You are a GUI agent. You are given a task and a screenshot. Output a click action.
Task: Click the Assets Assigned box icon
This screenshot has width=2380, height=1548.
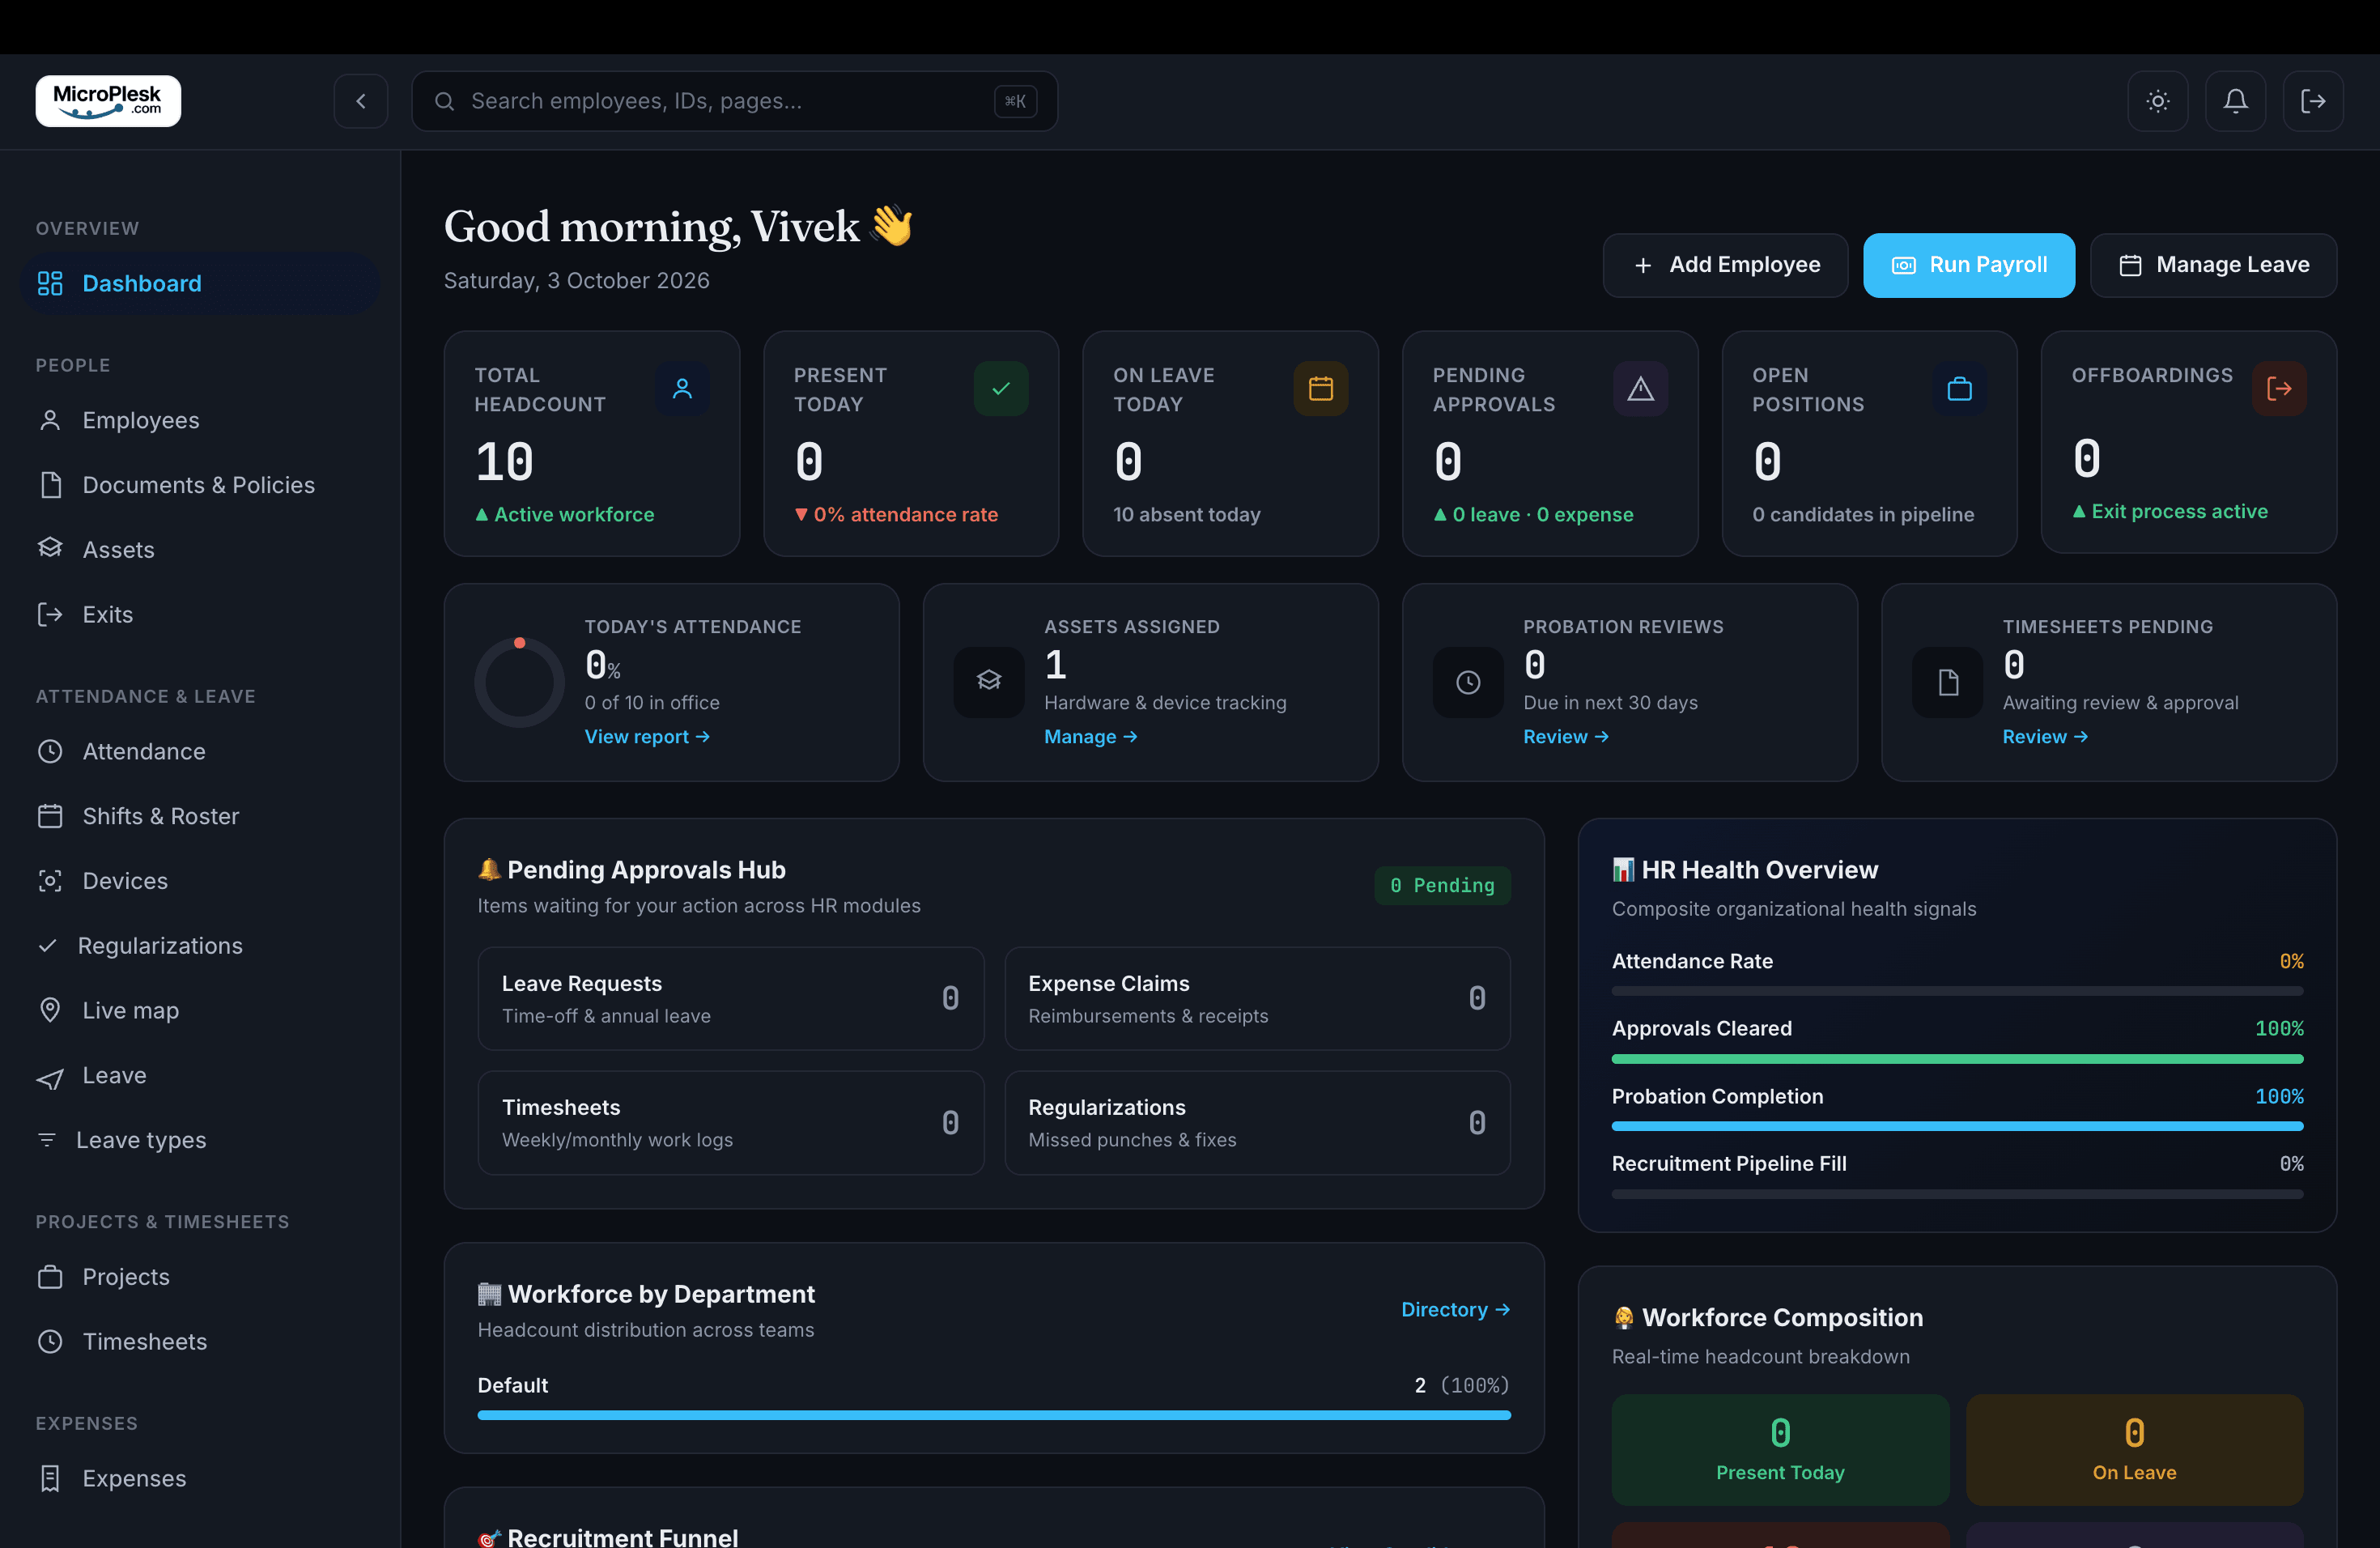click(989, 682)
